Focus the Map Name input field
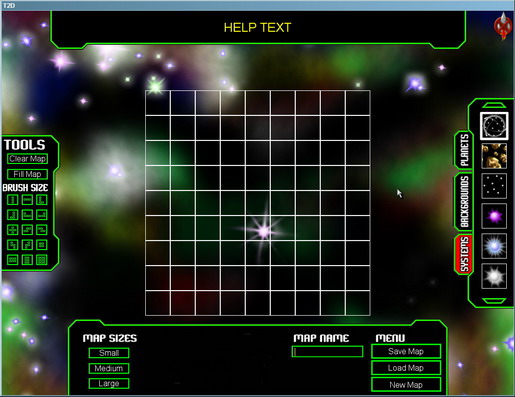The image size is (515, 397). [327, 352]
